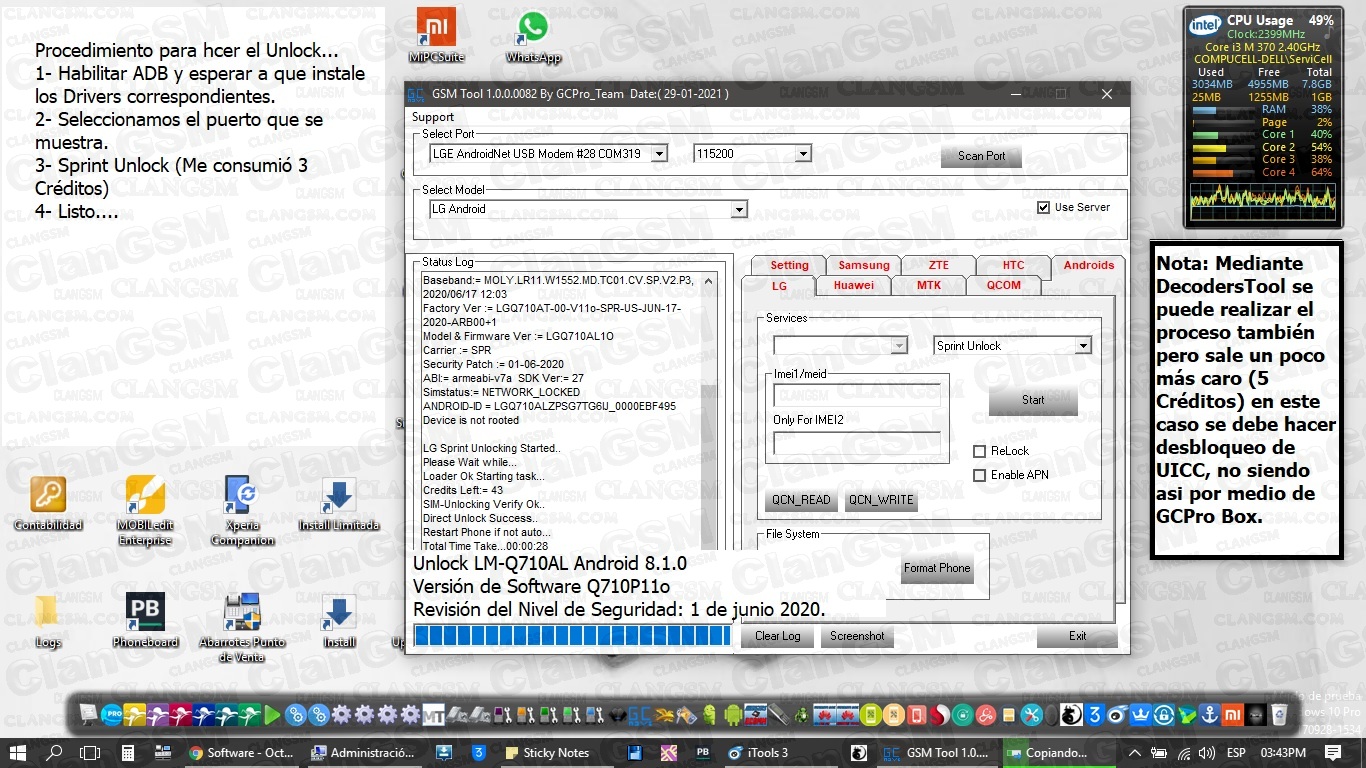The width and height of the screenshot is (1366, 768).
Task: Click the Format Phone button
Action: click(x=937, y=568)
